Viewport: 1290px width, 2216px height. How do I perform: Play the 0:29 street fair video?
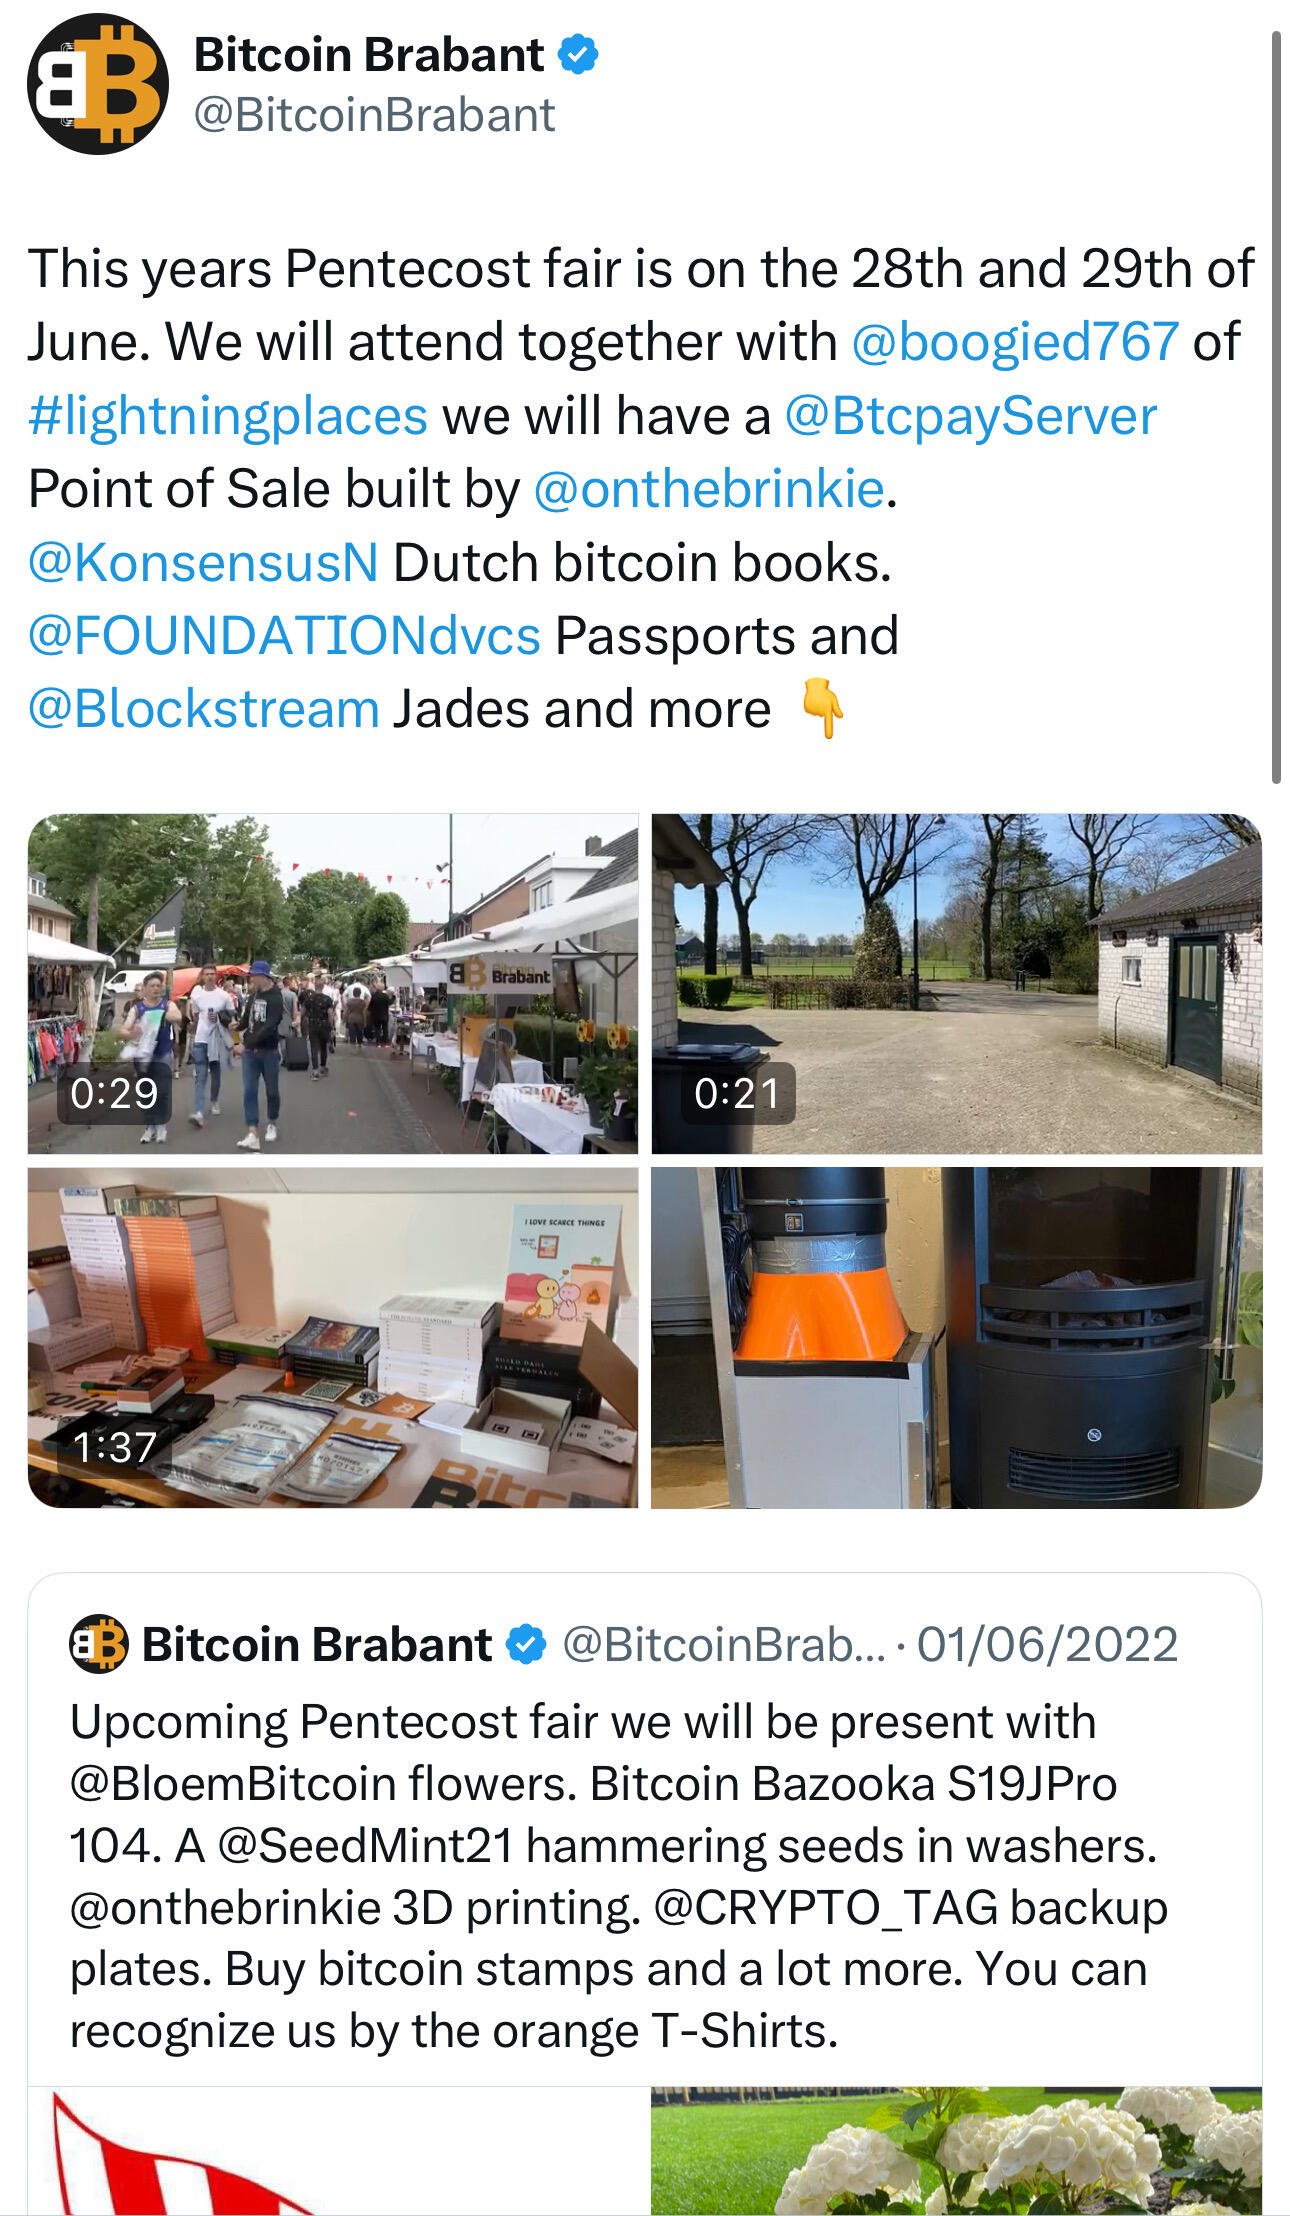(x=332, y=983)
